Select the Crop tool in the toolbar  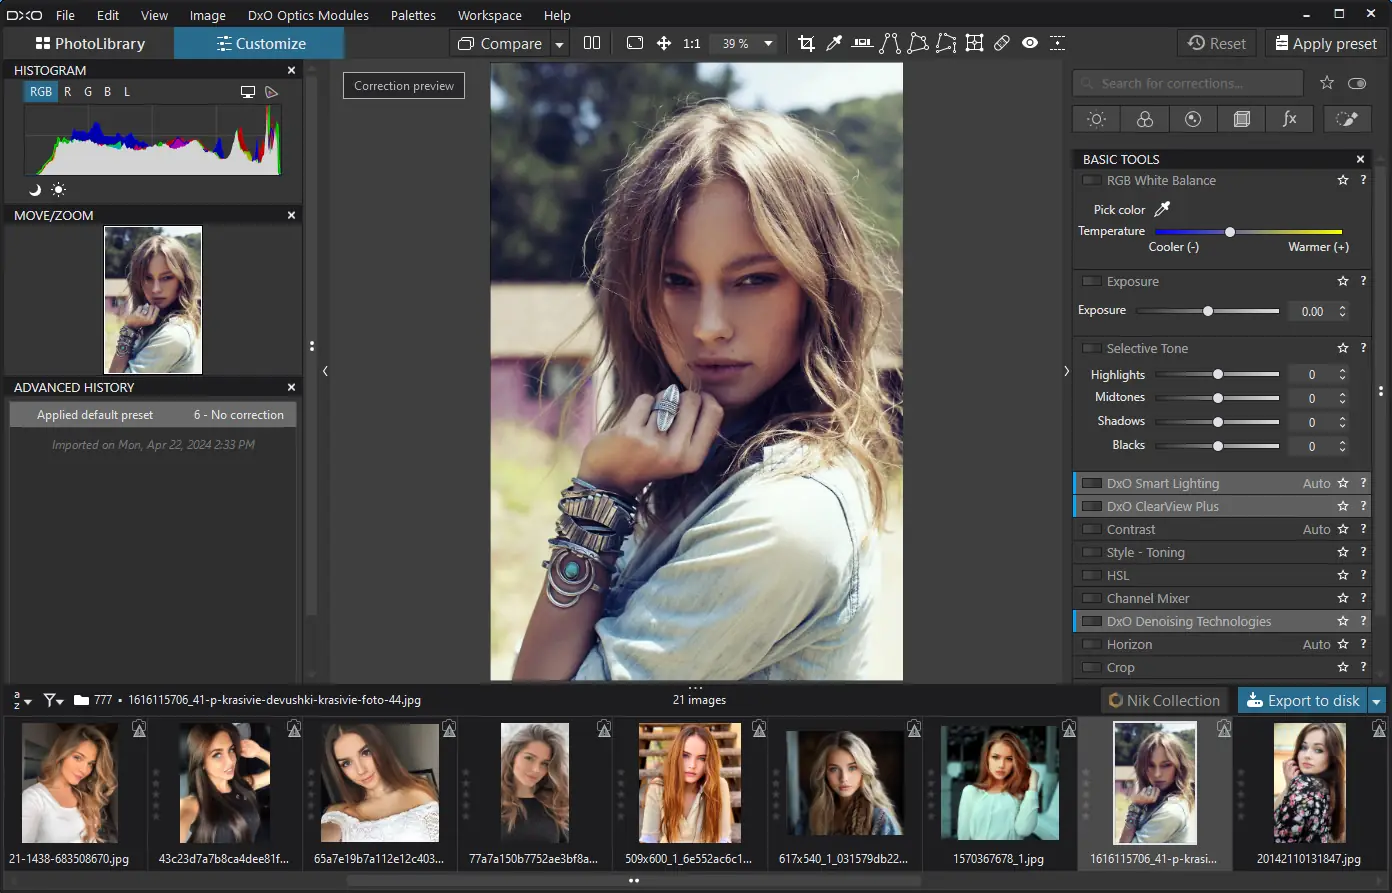(806, 43)
